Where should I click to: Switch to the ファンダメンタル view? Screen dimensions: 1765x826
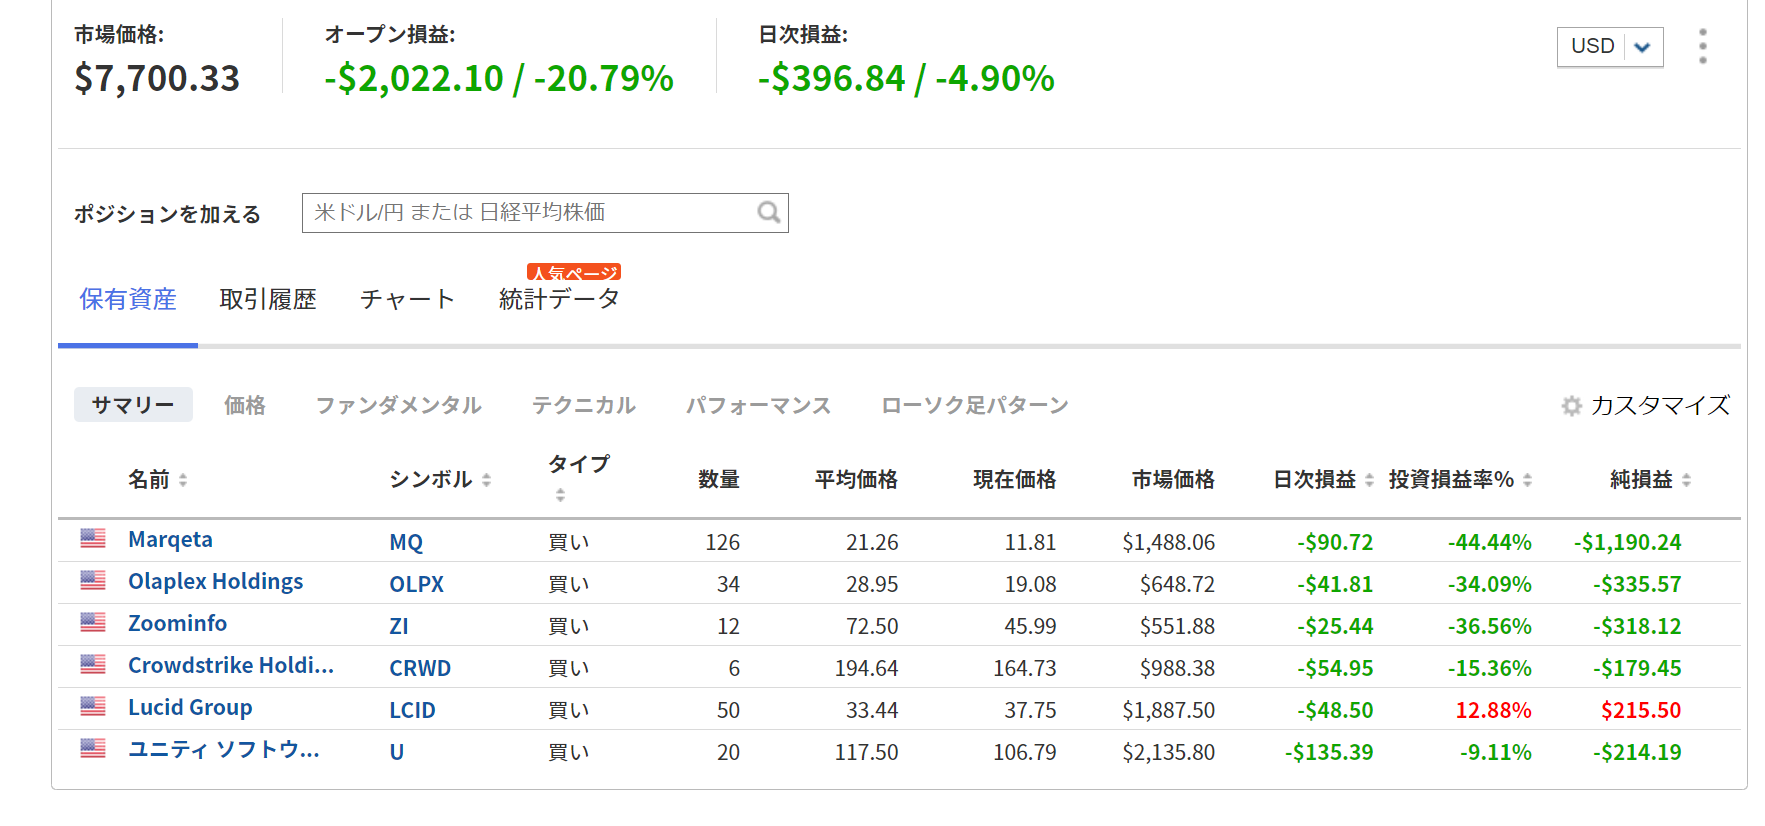(398, 405)
